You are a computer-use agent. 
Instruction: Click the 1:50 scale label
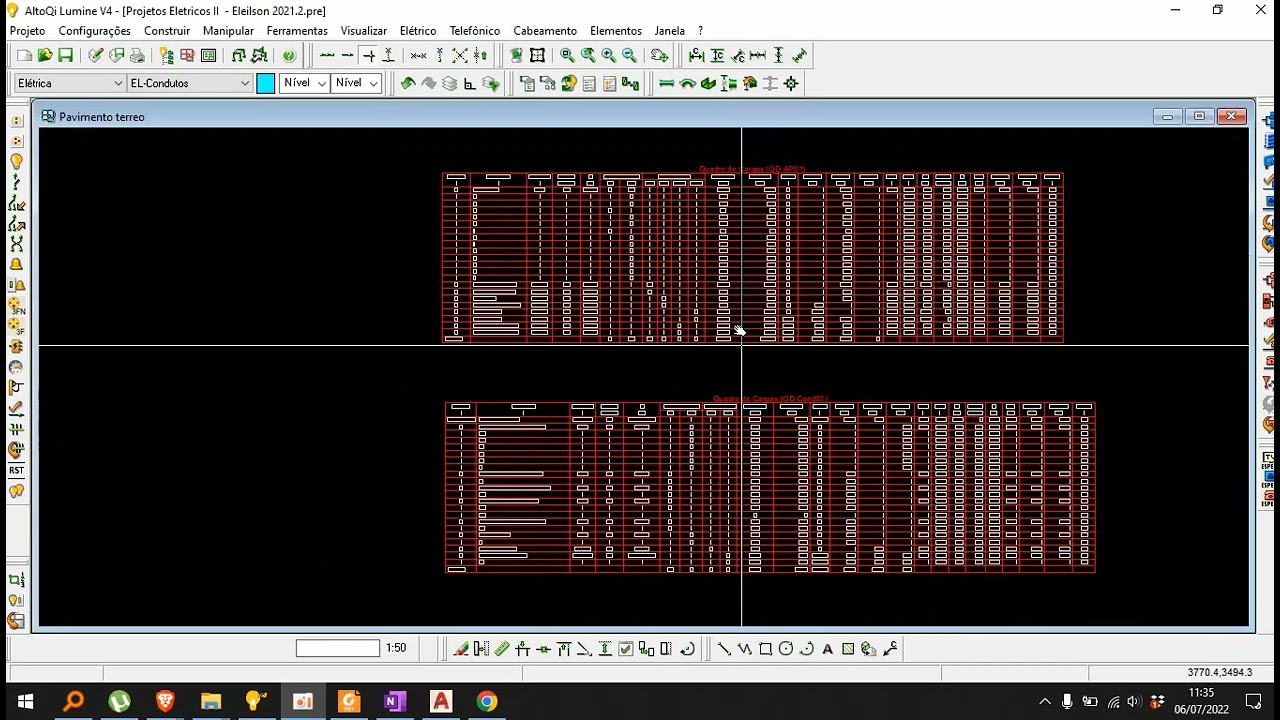click(x=396, y=648)
